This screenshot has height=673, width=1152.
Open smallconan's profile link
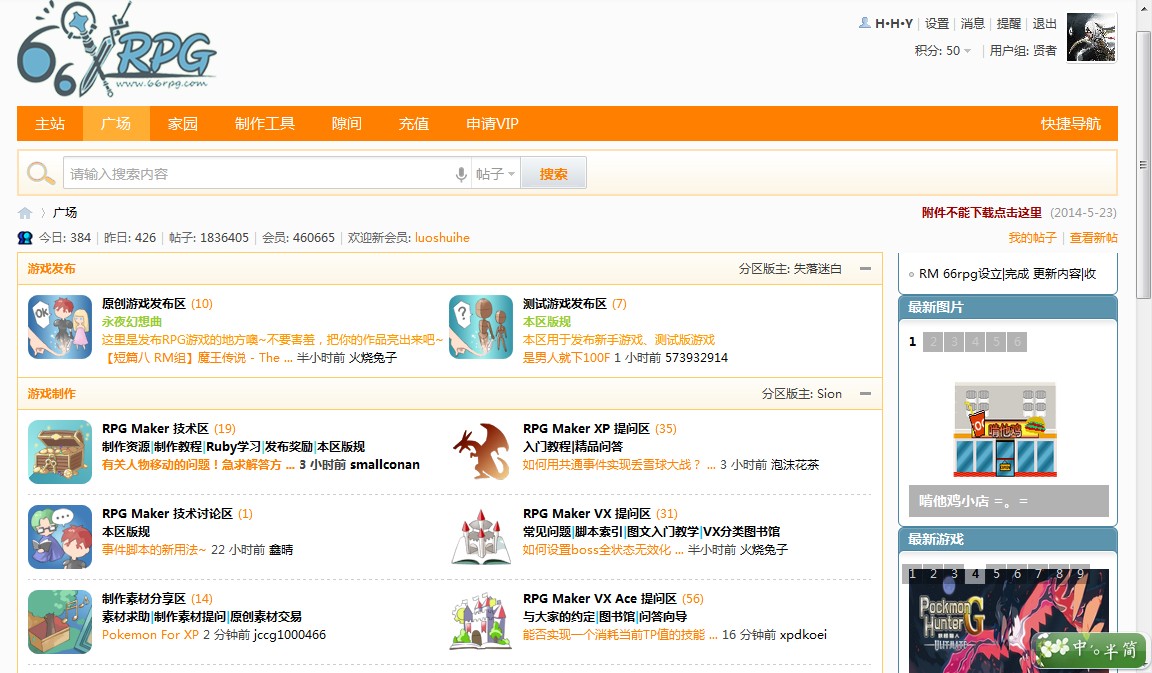385,464
